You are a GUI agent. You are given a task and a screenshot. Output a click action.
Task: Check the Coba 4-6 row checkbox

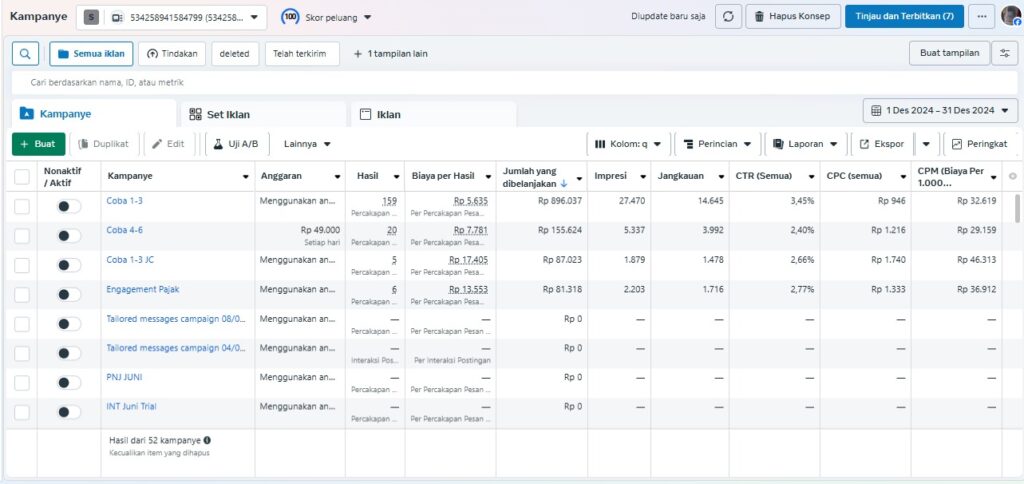[x=22, y=235]
